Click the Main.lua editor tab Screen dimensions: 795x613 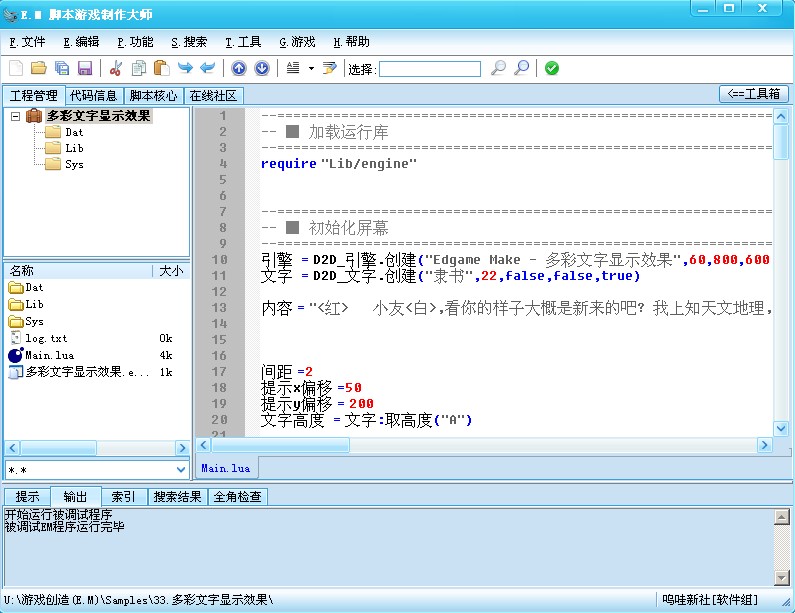point(226,468)
